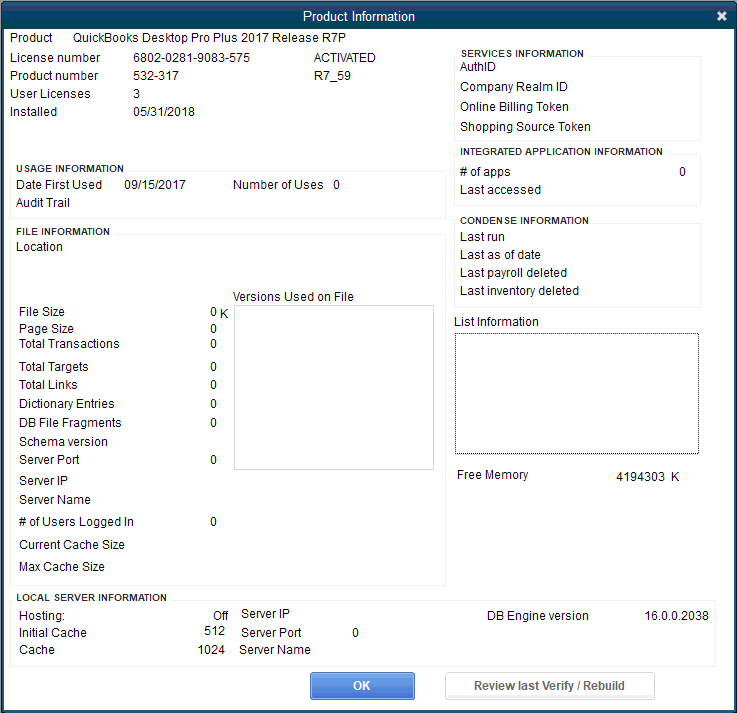Click the Last as of date label
Image resolution: width=737 pixels, height=713 pixels.
[x=500, y=255]
